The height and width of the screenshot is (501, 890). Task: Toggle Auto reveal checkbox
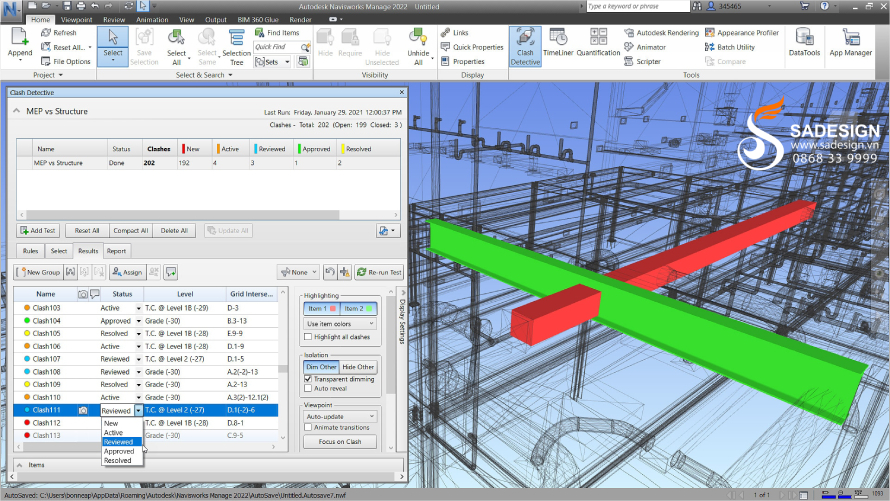click(308, 389)
